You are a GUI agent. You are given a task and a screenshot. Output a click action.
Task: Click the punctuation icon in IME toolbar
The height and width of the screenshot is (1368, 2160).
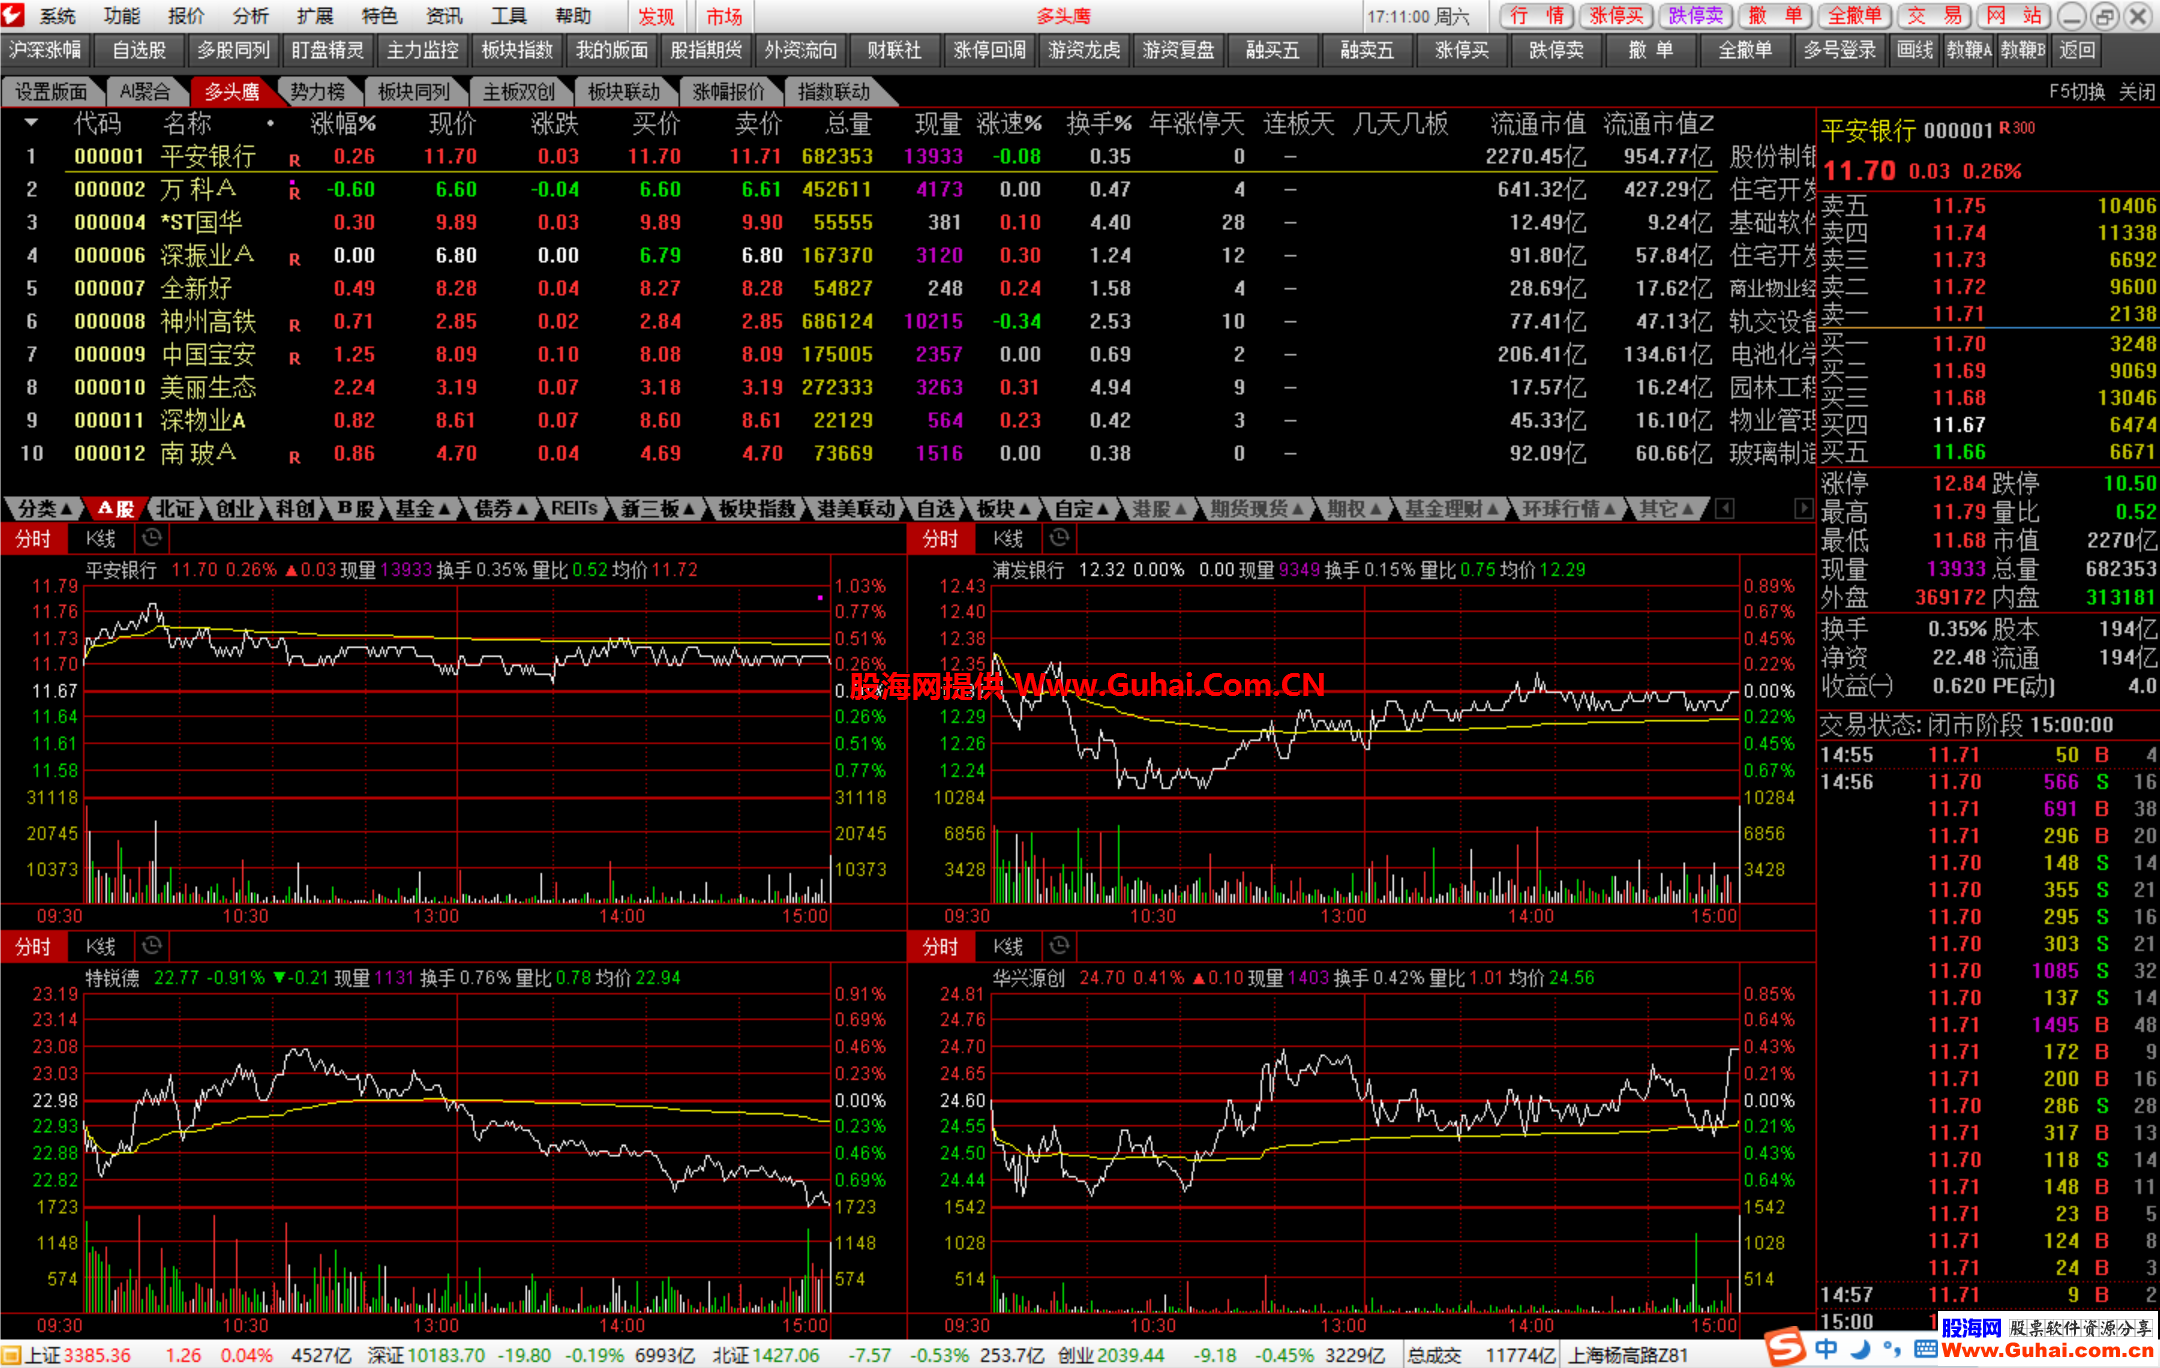click(1893, 1349)
